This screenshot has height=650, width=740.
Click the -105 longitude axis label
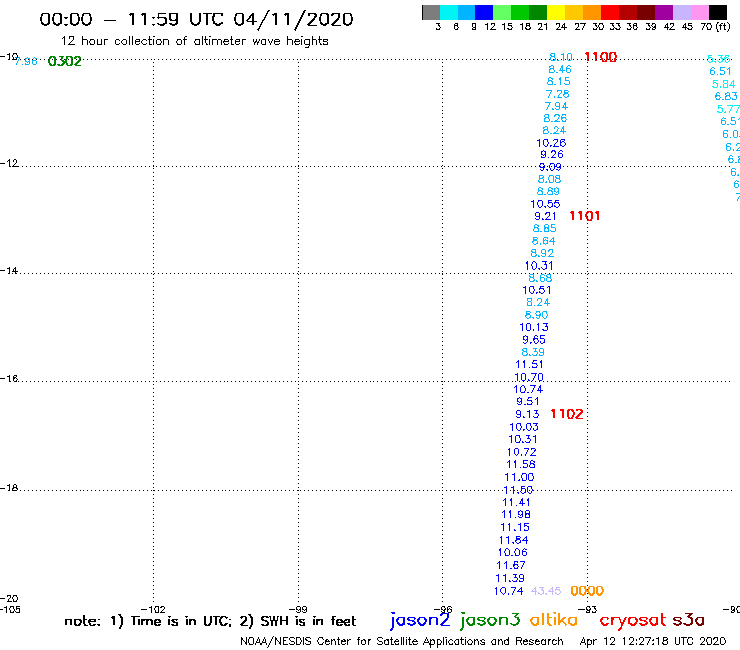pyautogui.click(x=10, y=609)
